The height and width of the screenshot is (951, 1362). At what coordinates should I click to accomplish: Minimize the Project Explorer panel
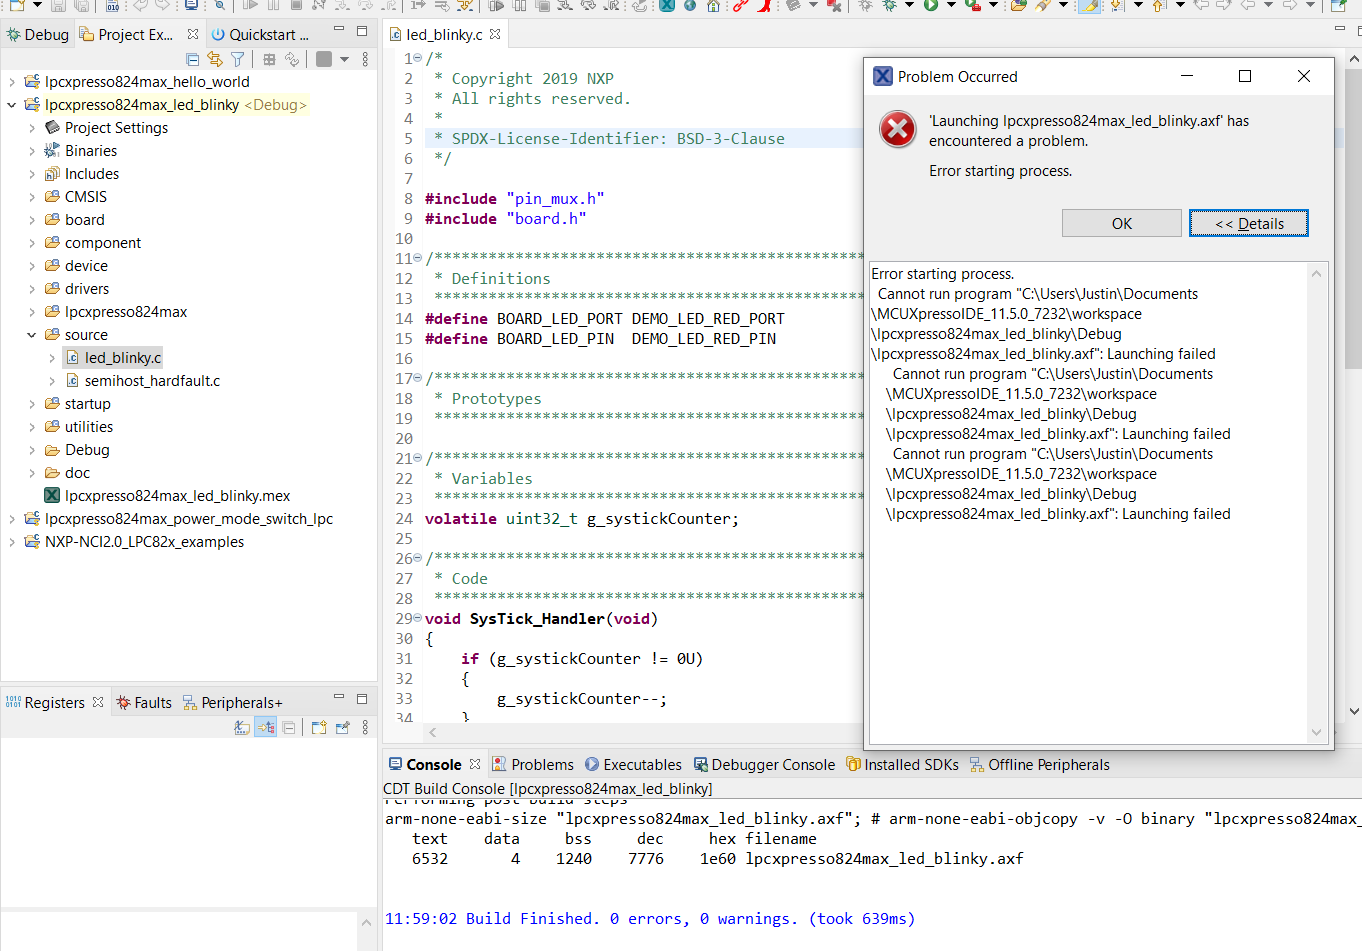(339, 30)
